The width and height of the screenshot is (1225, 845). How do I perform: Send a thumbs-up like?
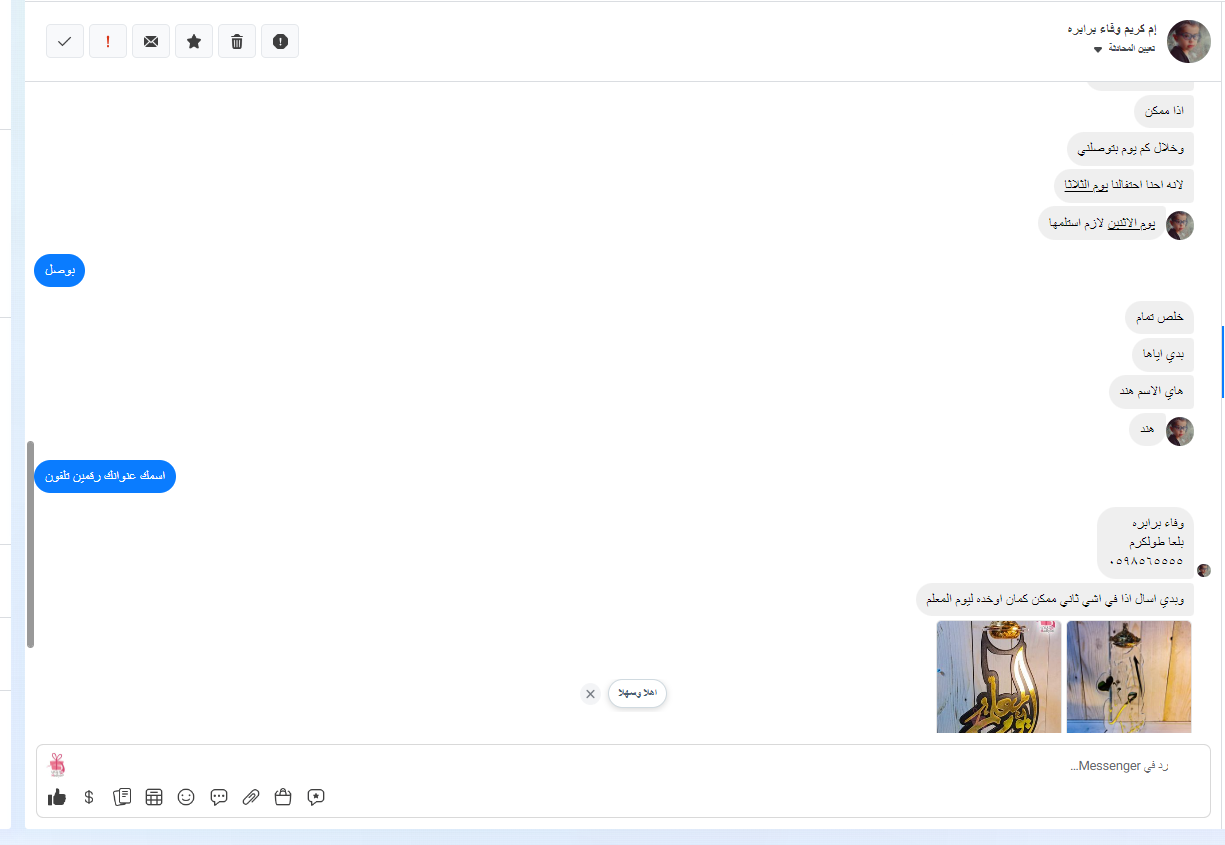pos(57,797)
